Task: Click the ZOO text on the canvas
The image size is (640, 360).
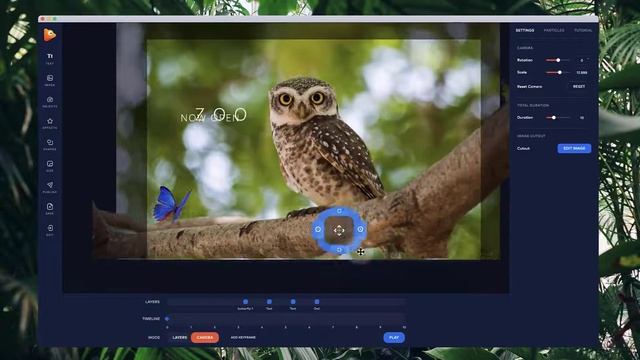Action: (221, 114)
